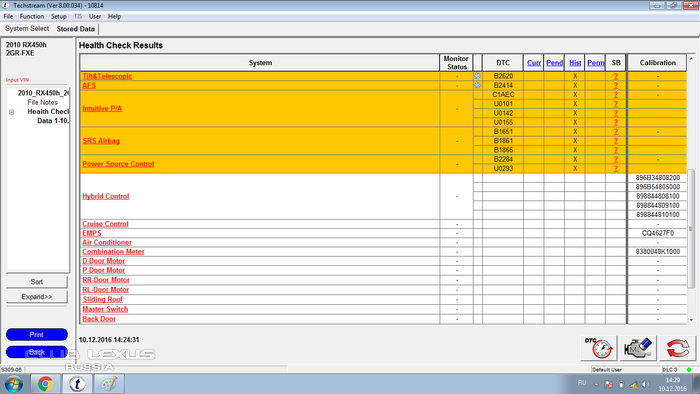The width and height of the screenshot is (700, 394).
Task: Click the taskbar clock
Action: (x=673, y=384)
